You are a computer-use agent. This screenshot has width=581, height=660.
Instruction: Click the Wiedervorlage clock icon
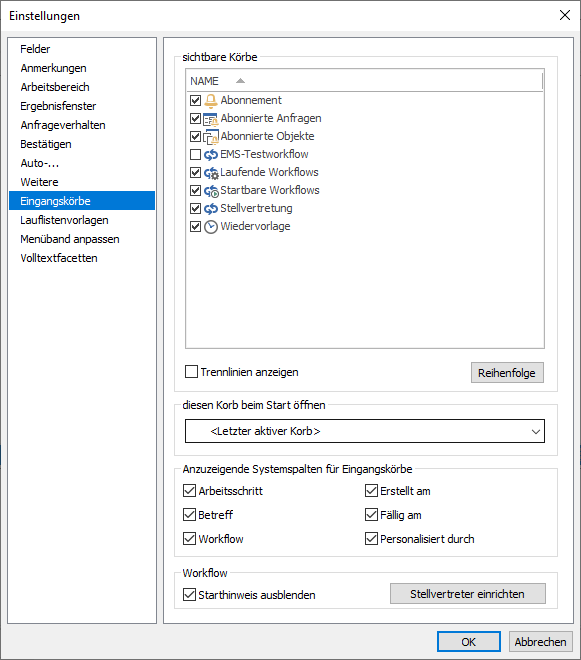(211, 227)
